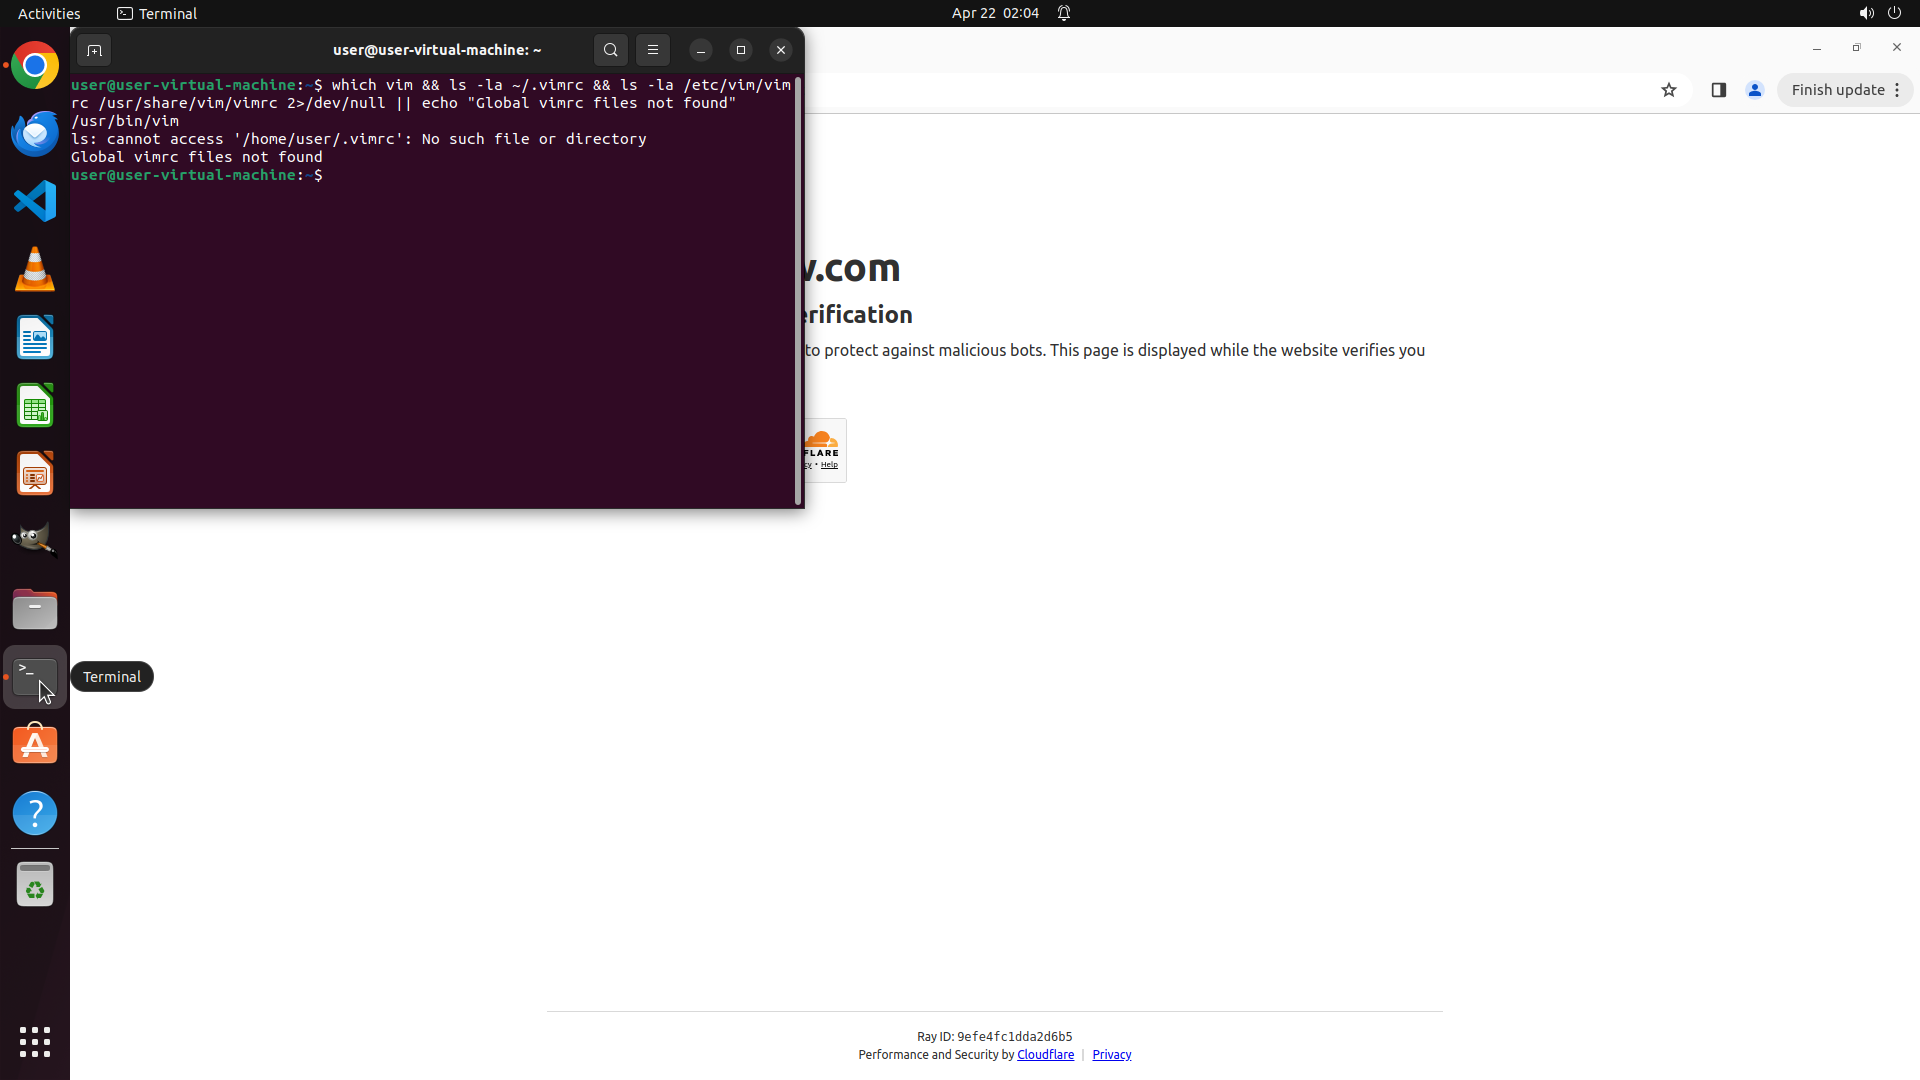The height and width of the screenshot is (1080, 1920).
Task: Launch Thunderbird from the dock
Action: coord(35,134)
